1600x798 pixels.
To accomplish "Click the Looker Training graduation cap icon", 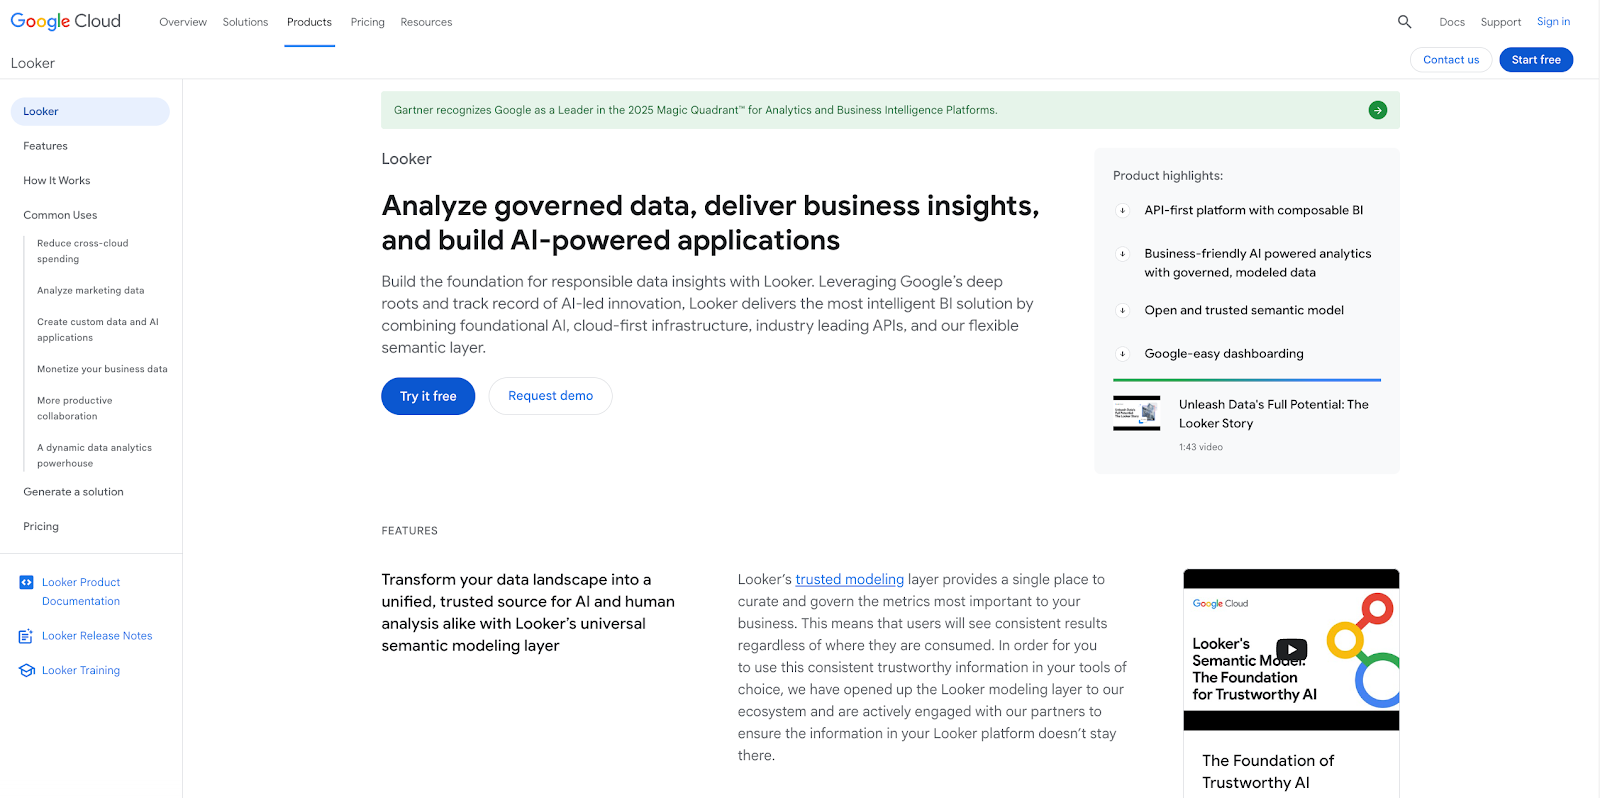I will 27,671.
